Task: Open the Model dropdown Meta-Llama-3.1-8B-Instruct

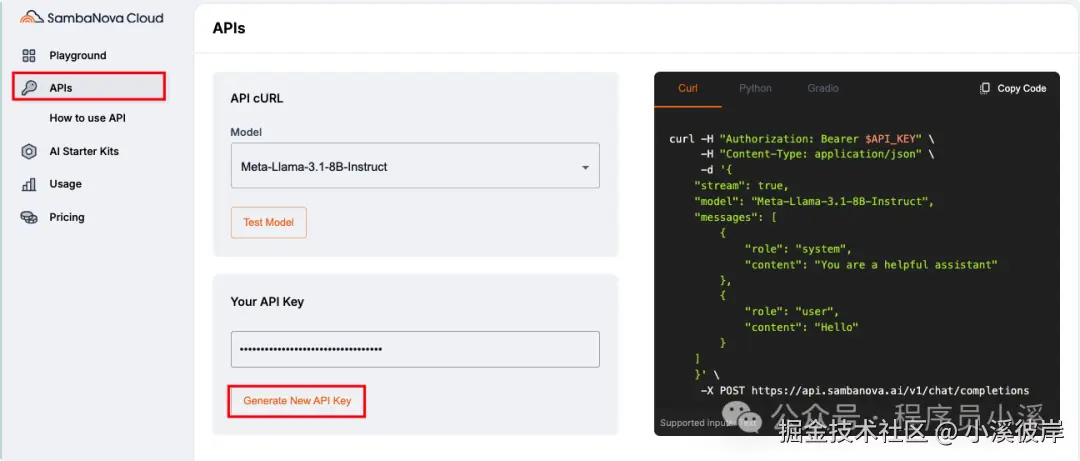Action: (415, 165)
